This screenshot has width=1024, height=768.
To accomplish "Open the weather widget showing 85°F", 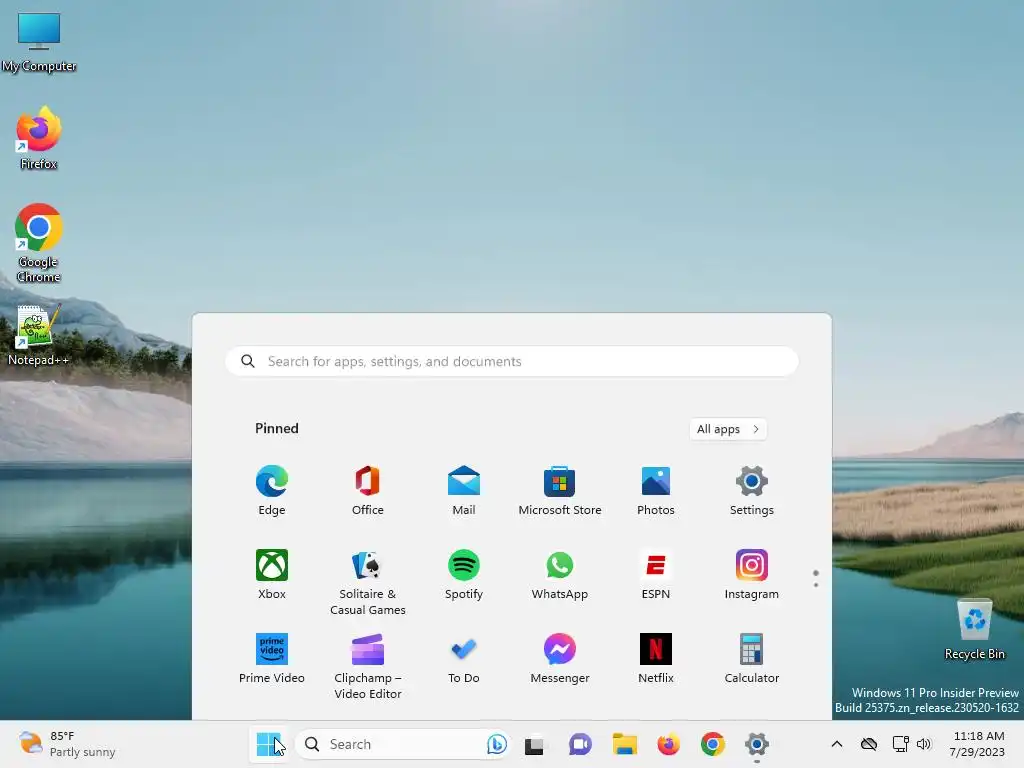I will pos(67,744).
